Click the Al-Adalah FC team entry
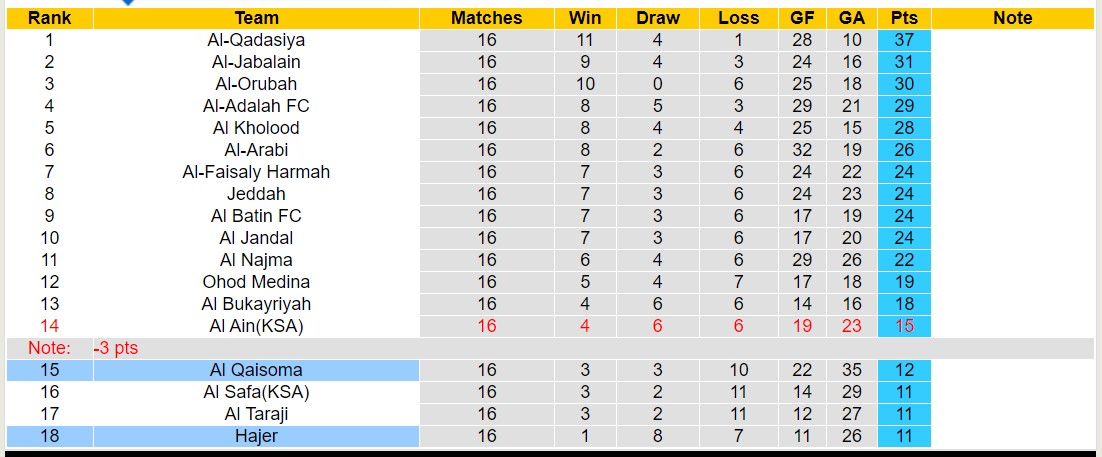This screenshot has height=457, width=1102. point(256,106)
